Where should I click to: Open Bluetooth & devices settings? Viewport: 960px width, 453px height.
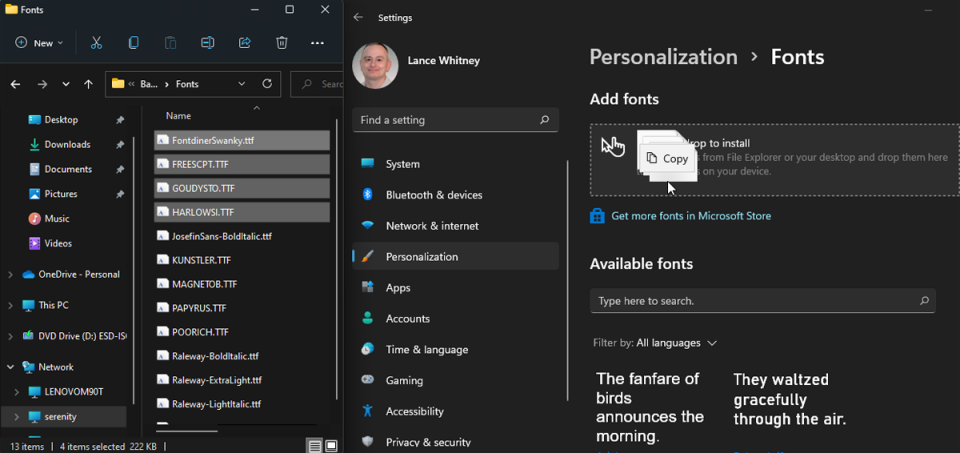pyautogui.click(x=456, y=195)
